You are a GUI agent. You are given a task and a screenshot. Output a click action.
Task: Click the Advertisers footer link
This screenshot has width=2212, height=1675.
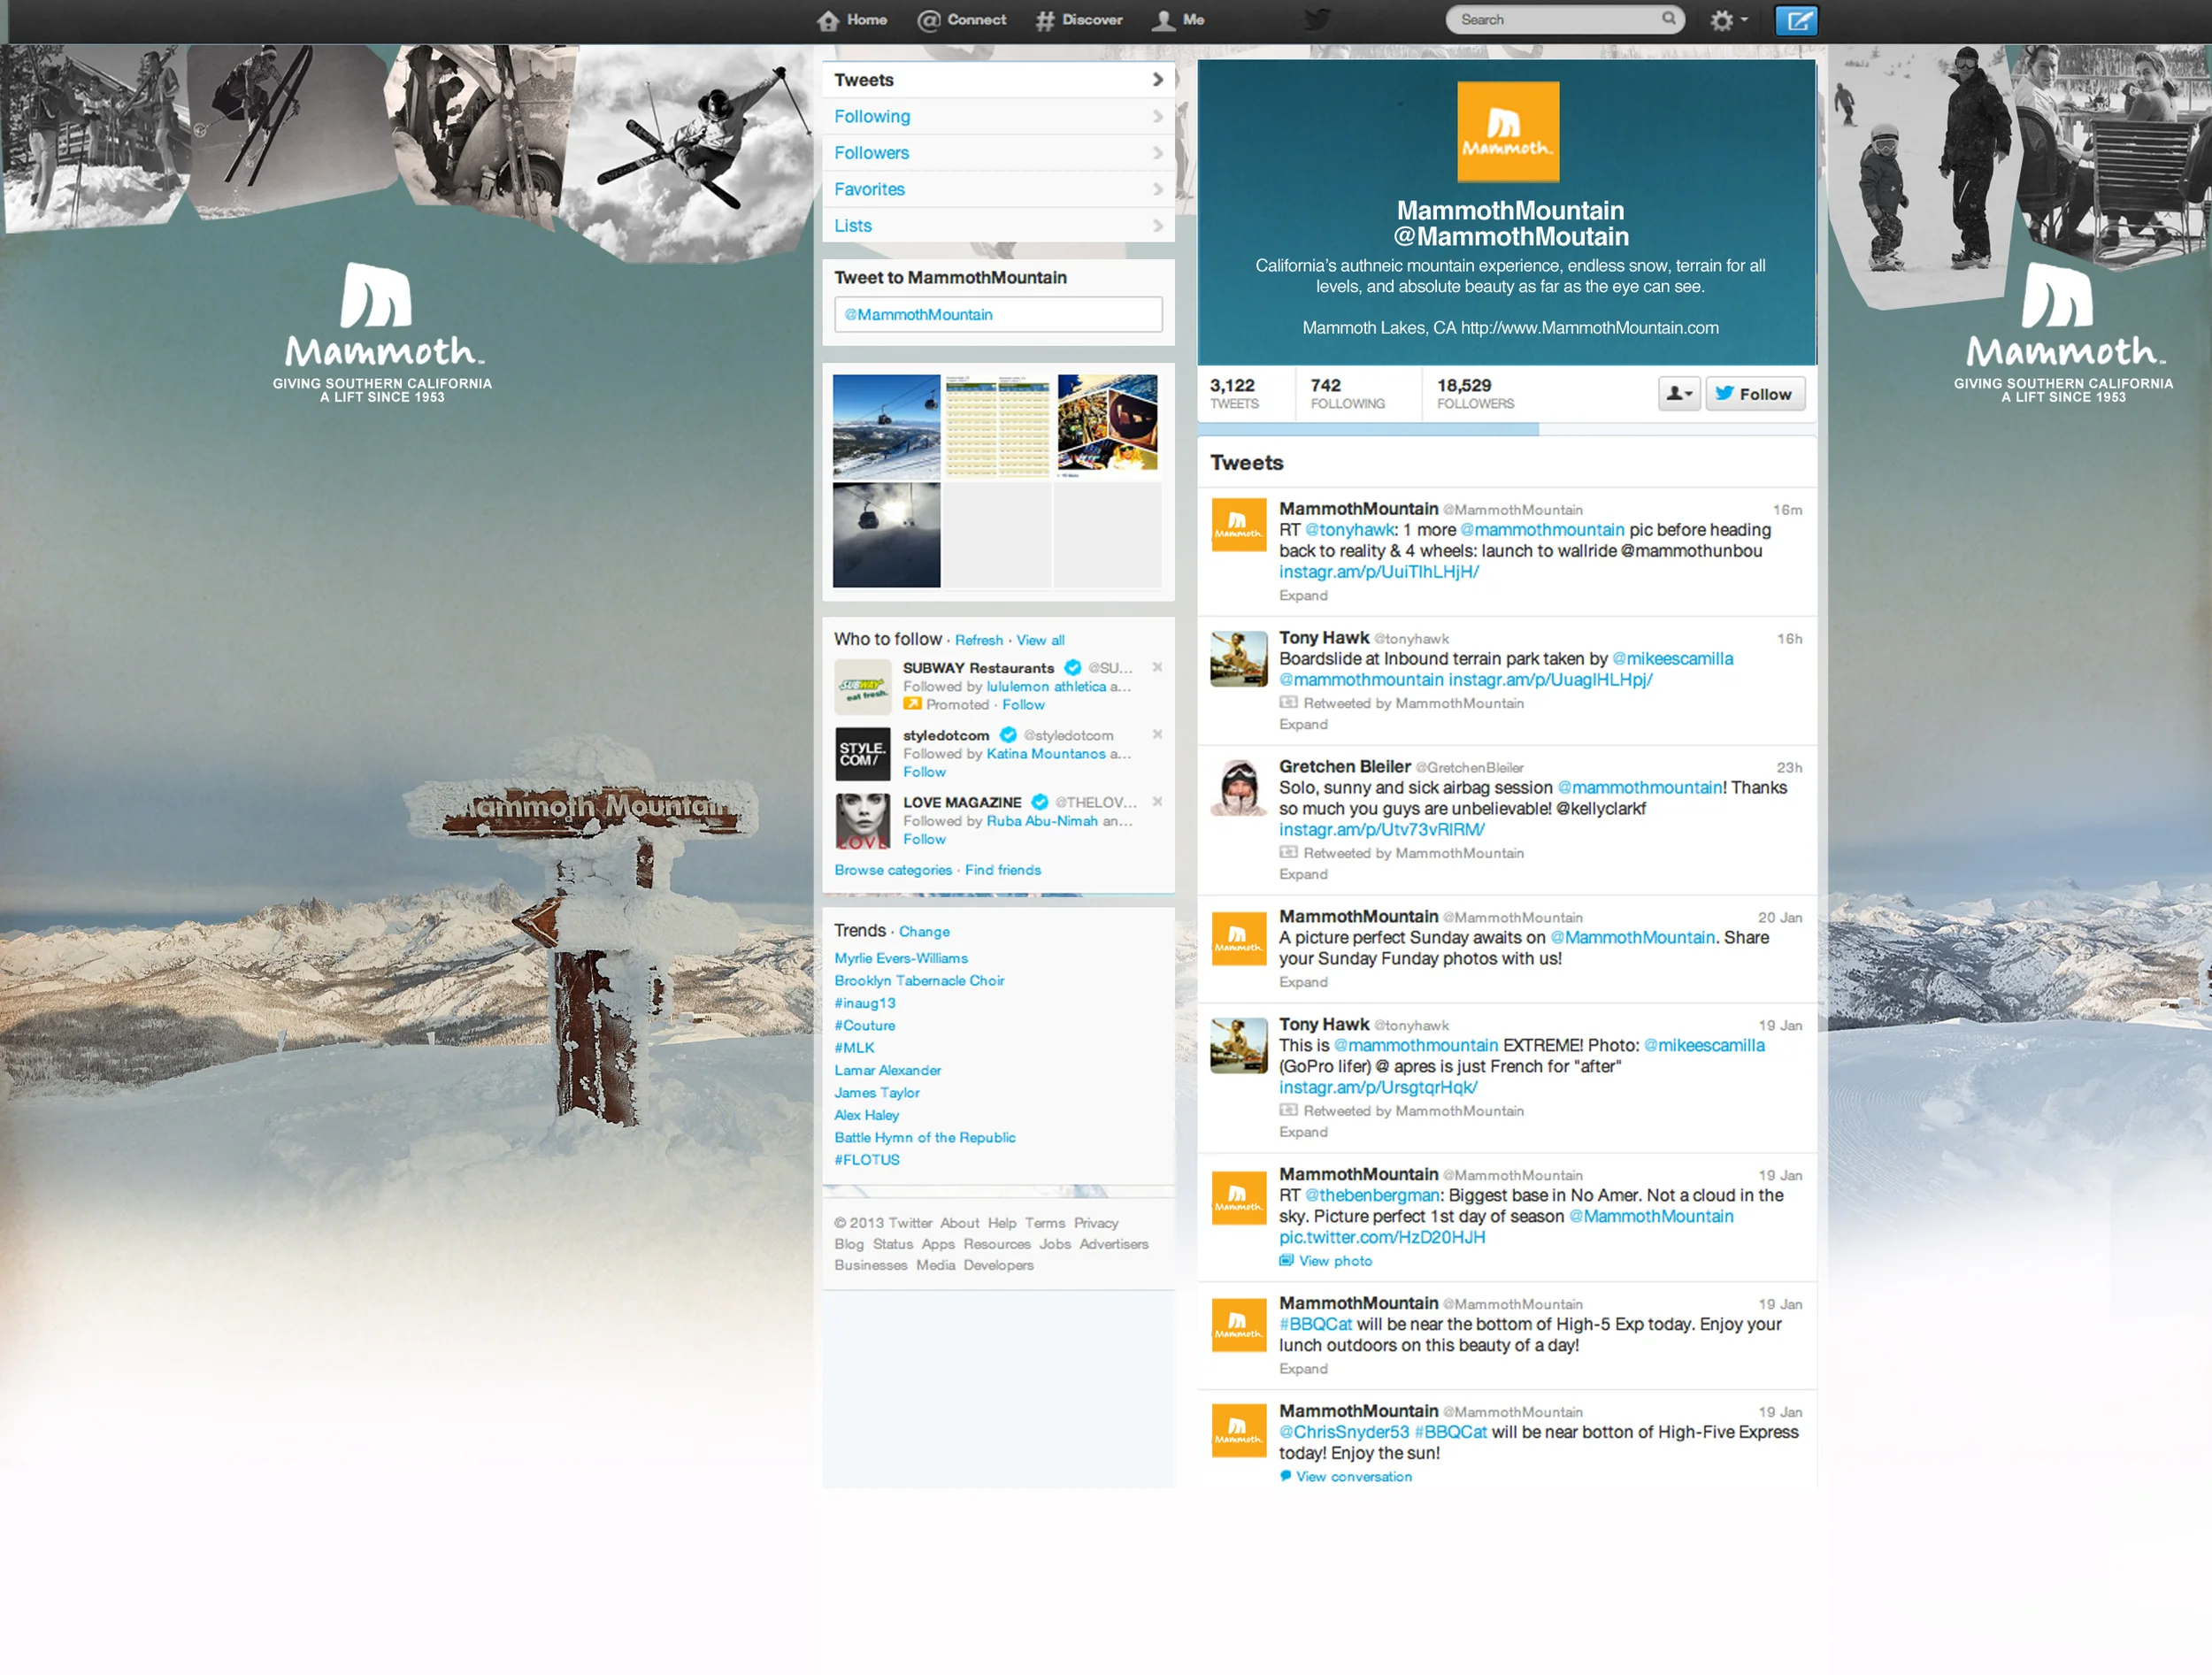click(x=1113, y=1245)
